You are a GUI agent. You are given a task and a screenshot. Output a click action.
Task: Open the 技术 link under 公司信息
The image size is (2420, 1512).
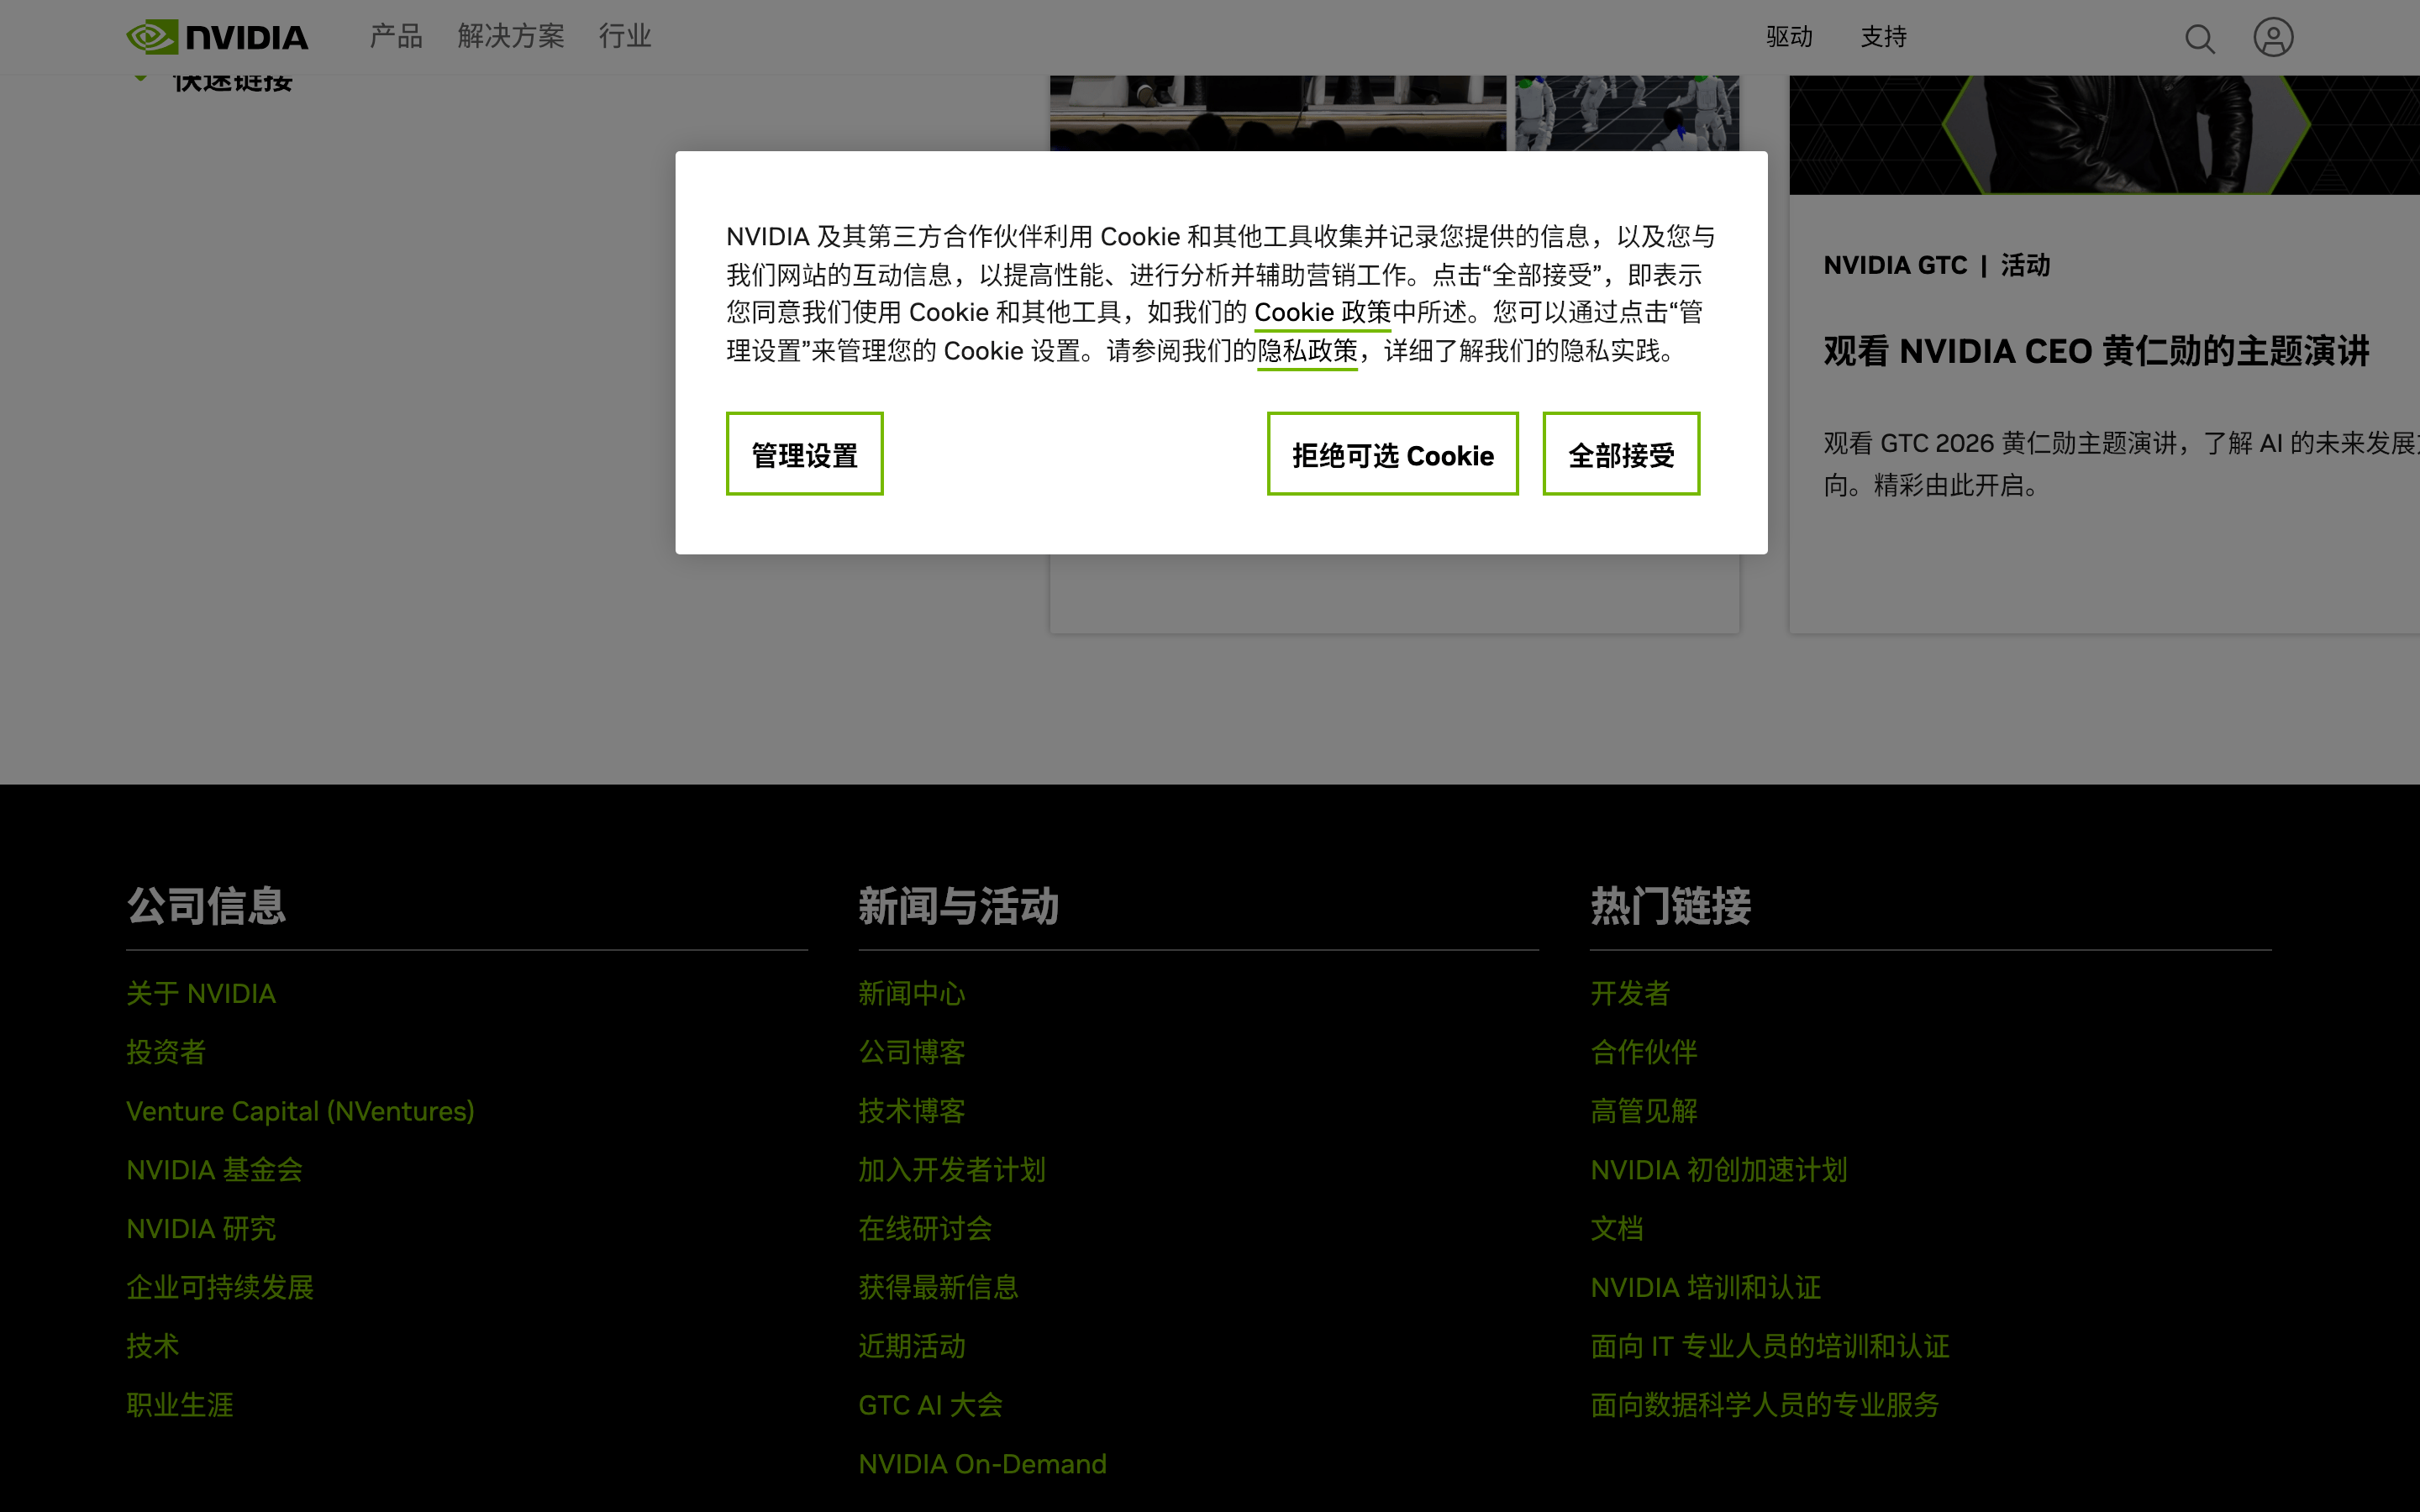tap(153, 1346)
